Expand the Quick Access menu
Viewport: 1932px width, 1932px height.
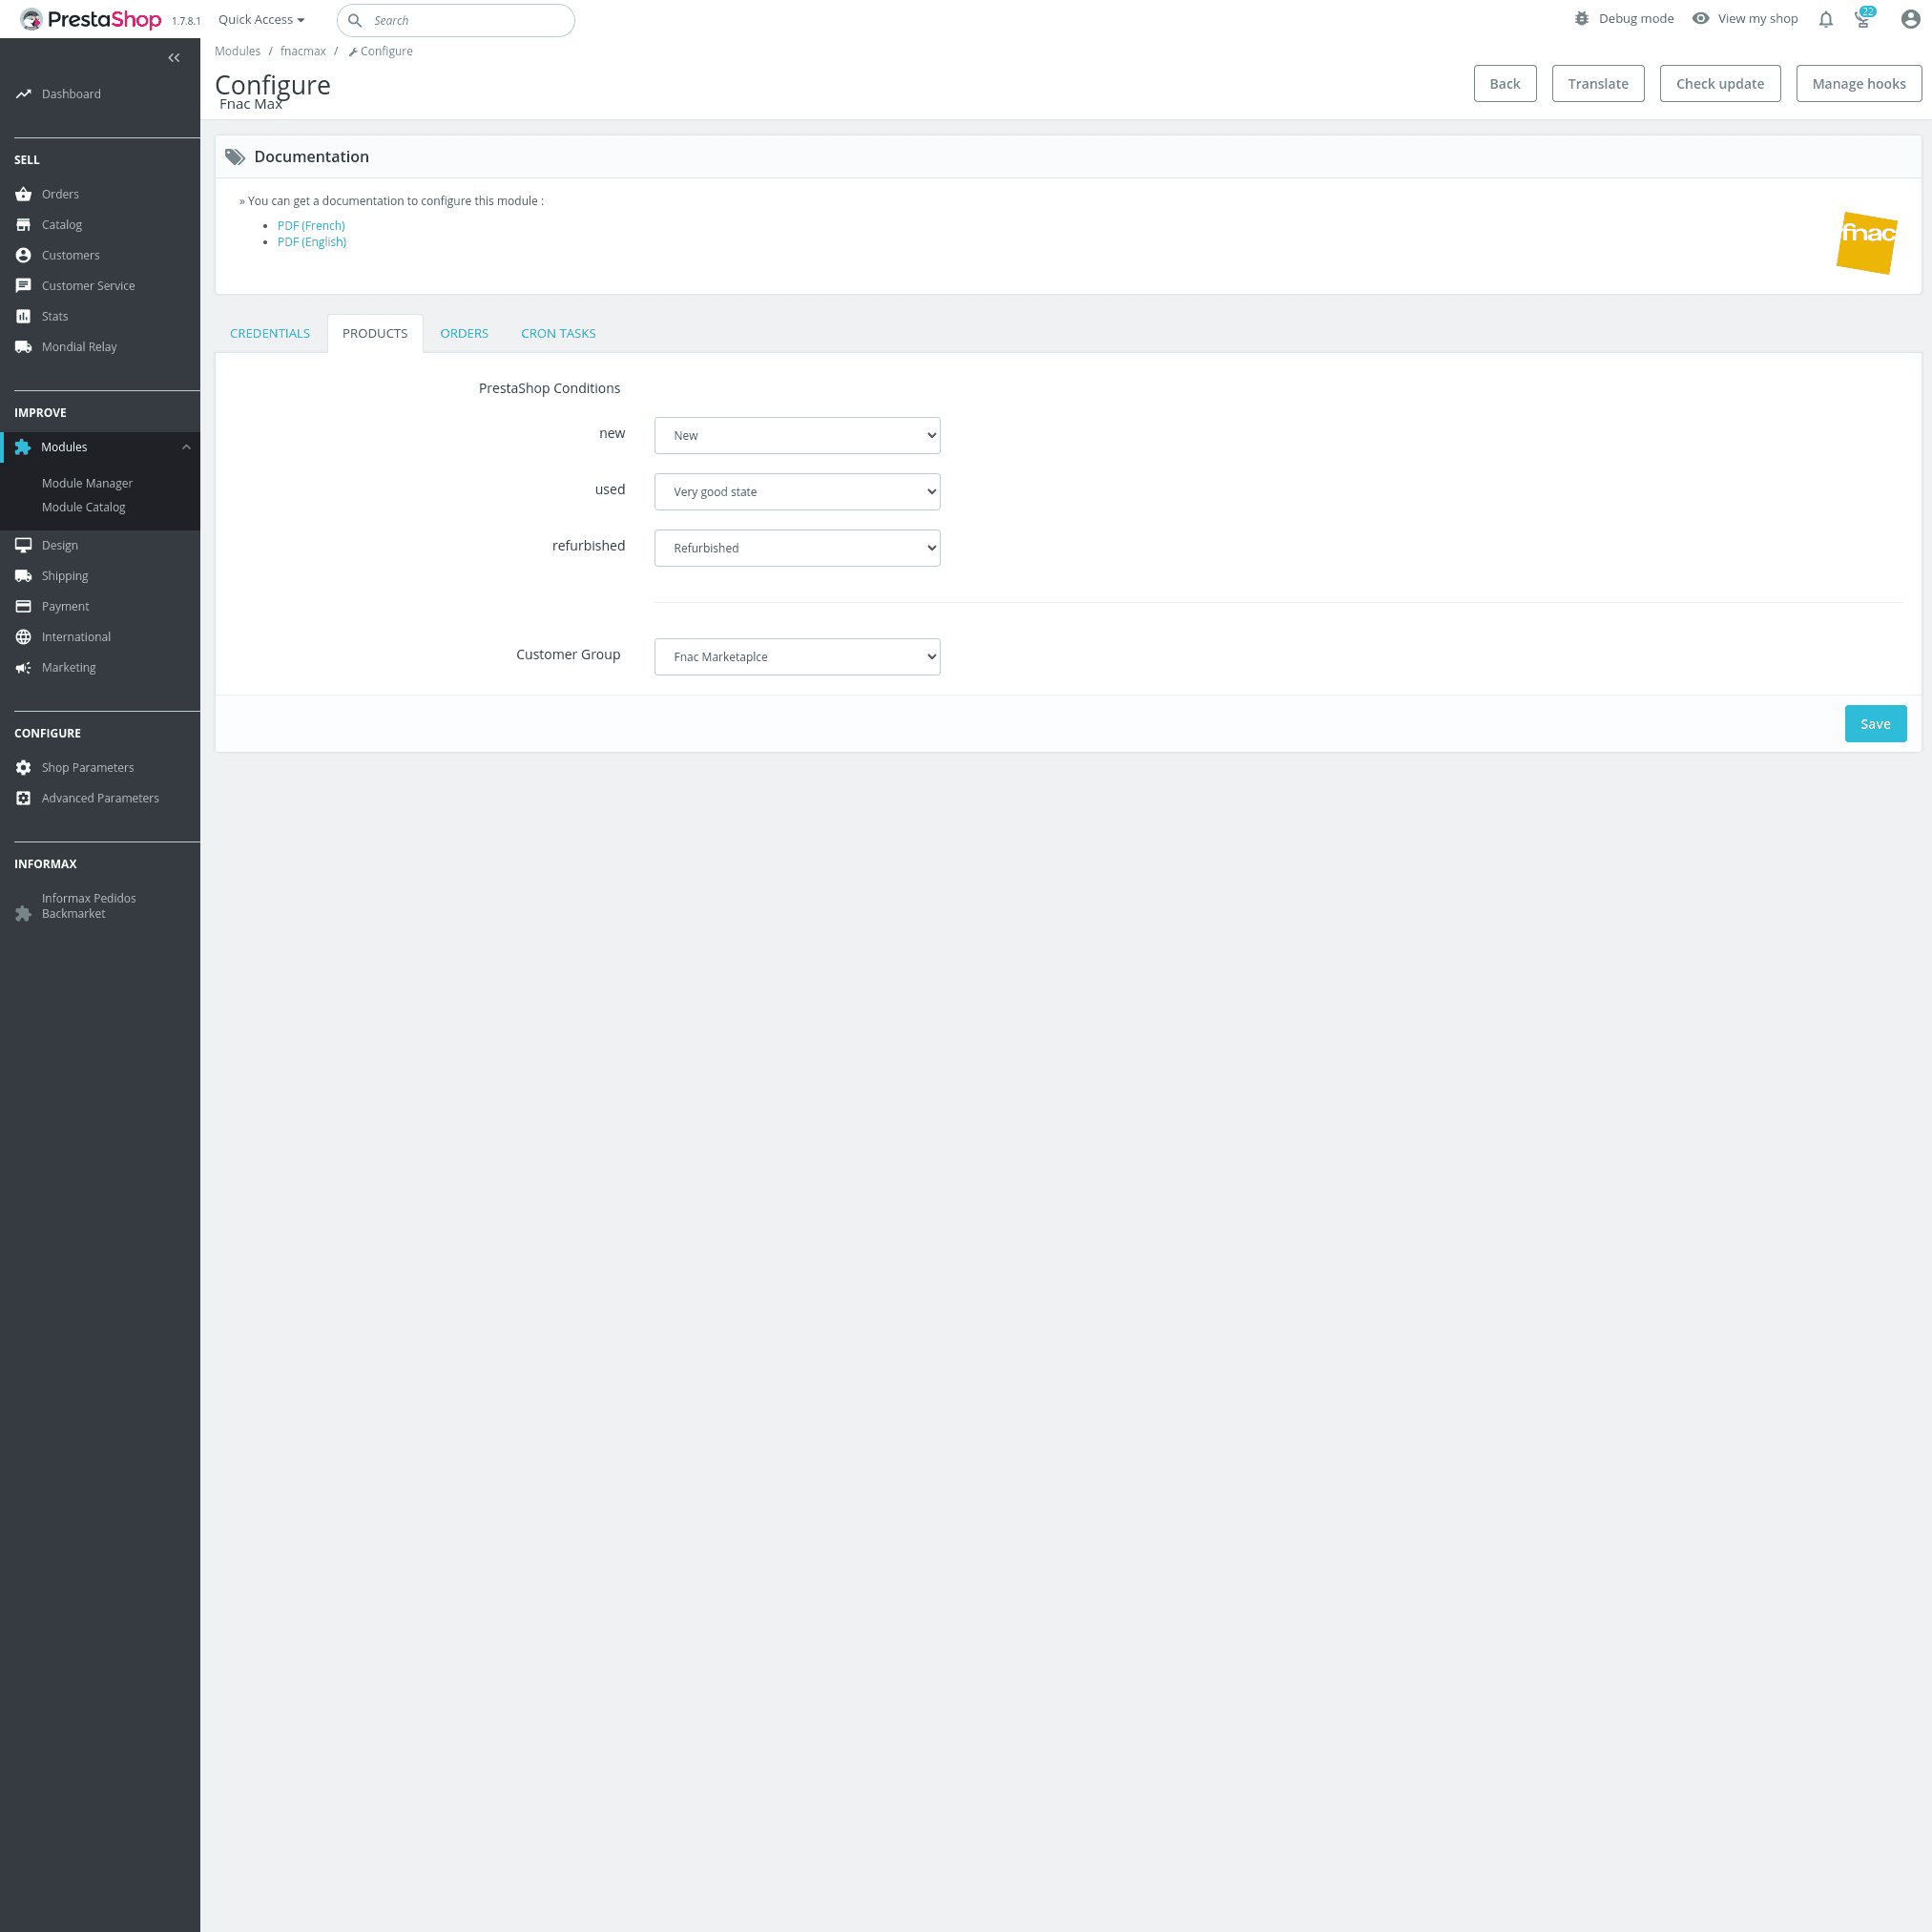pyautogui.click(x=261, y=20)
